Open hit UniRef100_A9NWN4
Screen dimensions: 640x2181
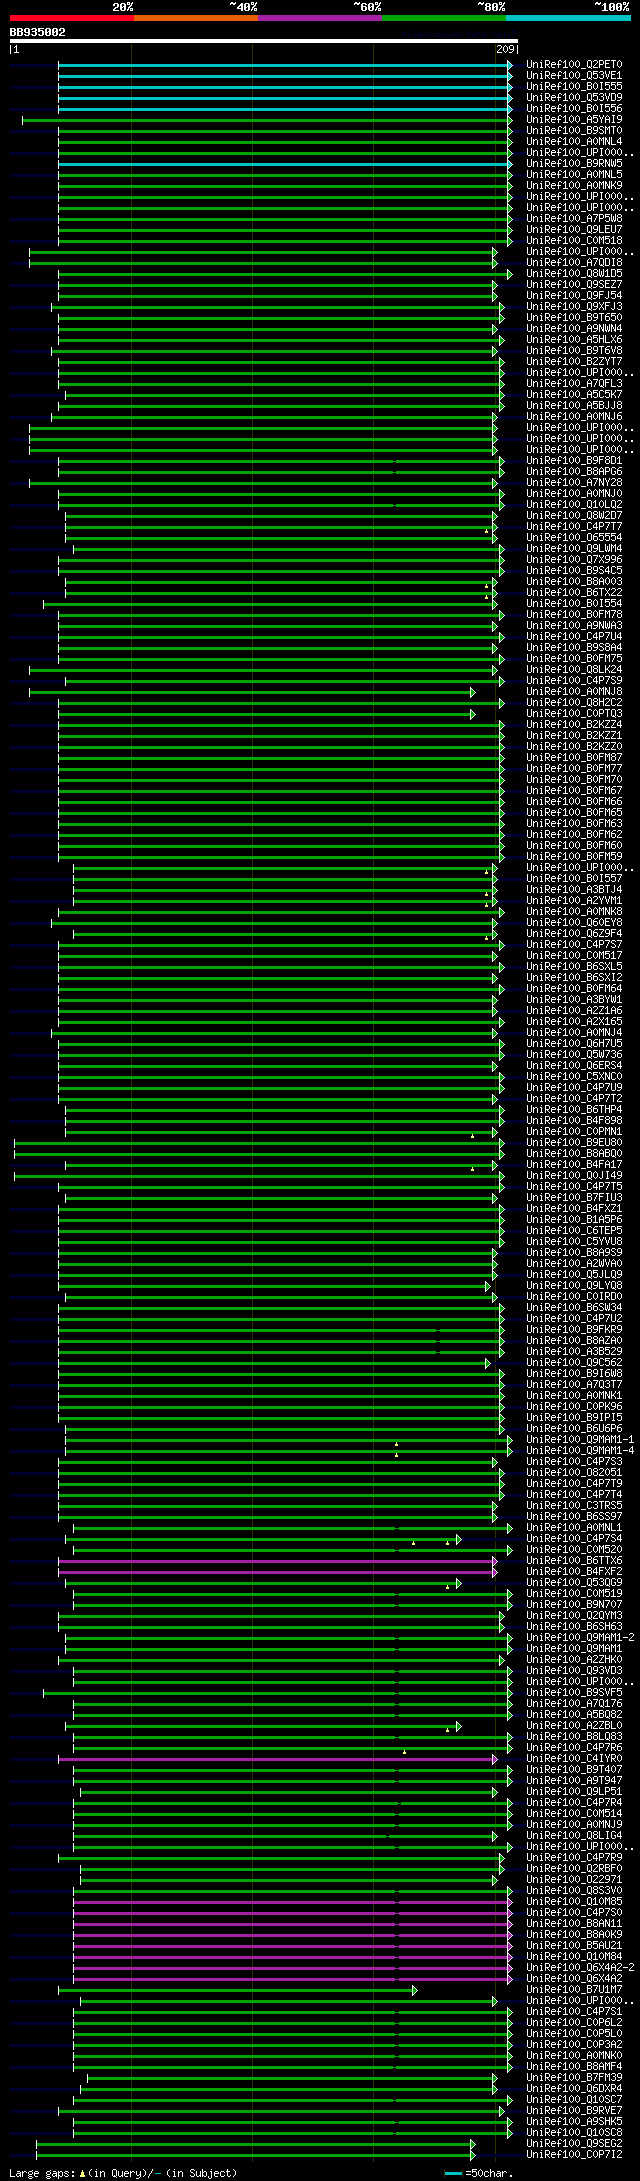pyautogui.click(x=574, y=329)
